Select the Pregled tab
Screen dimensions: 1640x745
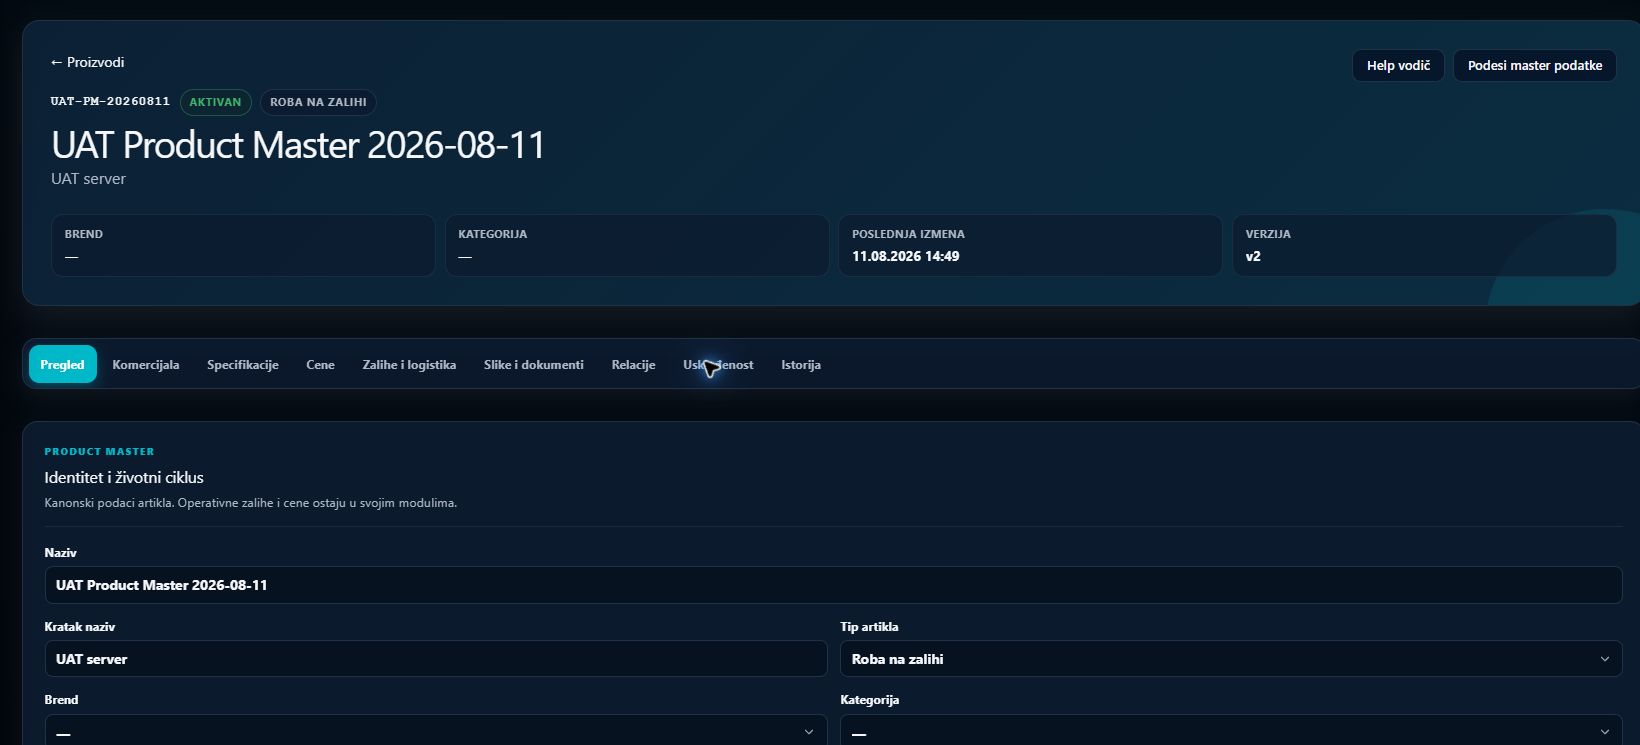click(62, 365)
